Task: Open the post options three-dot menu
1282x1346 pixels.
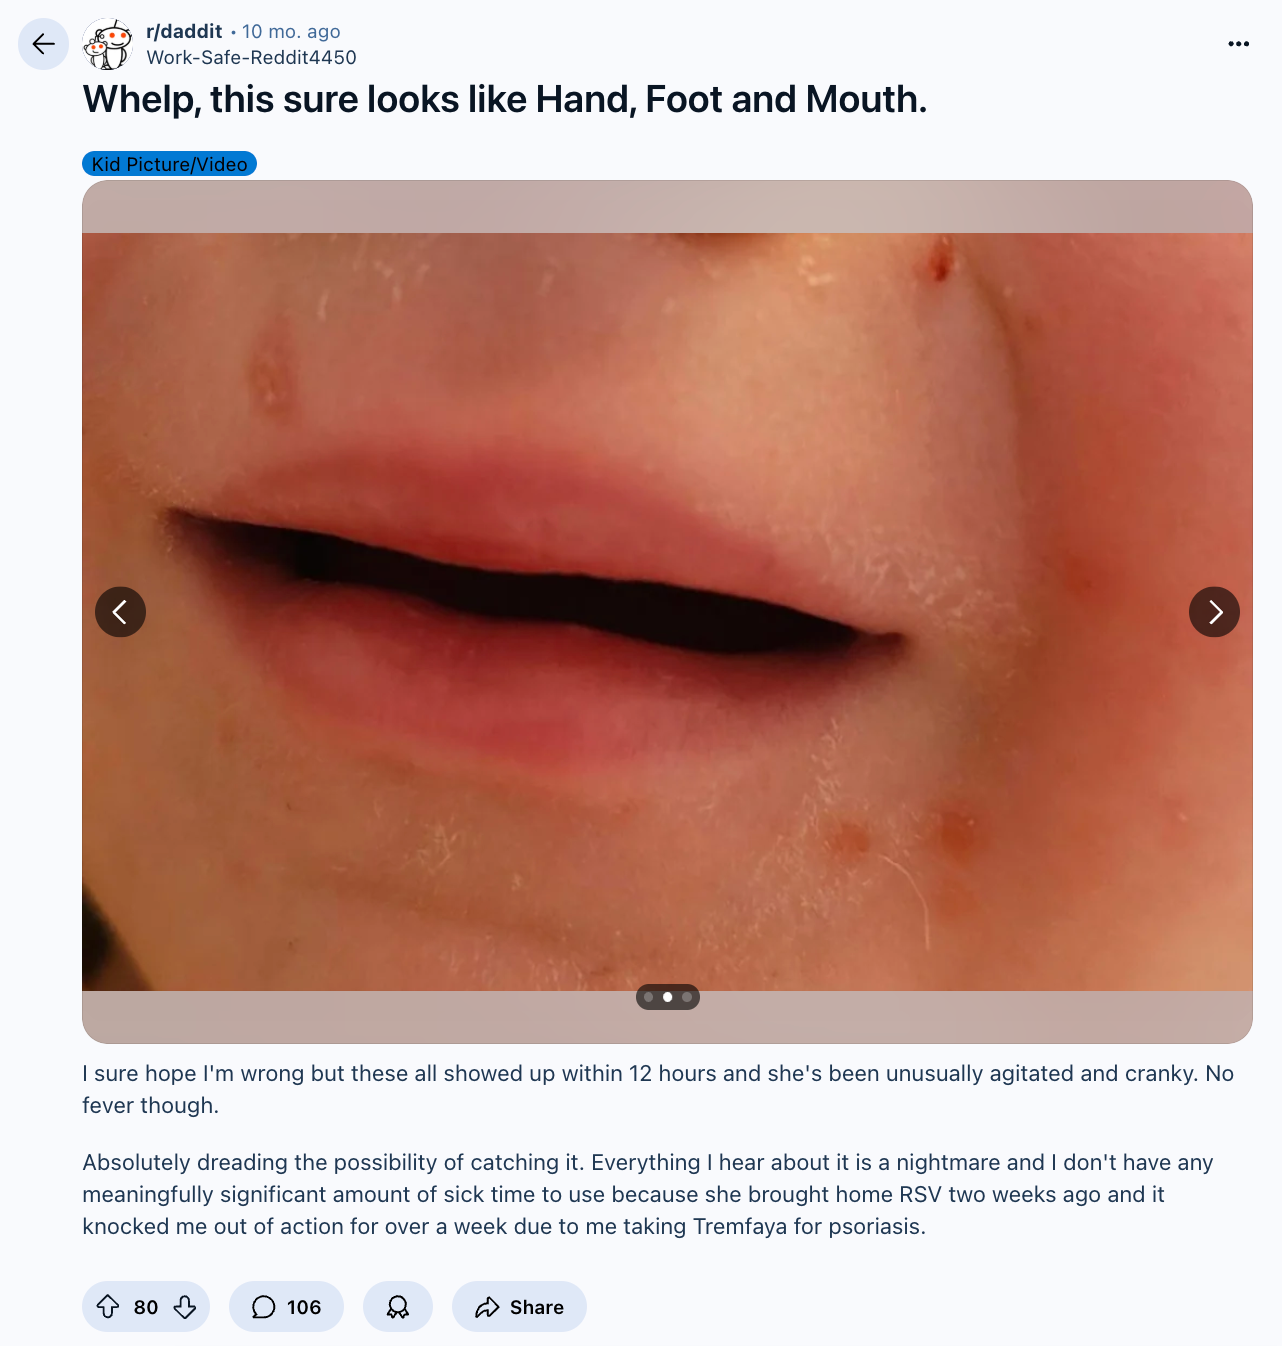Action: [1238, 44]
